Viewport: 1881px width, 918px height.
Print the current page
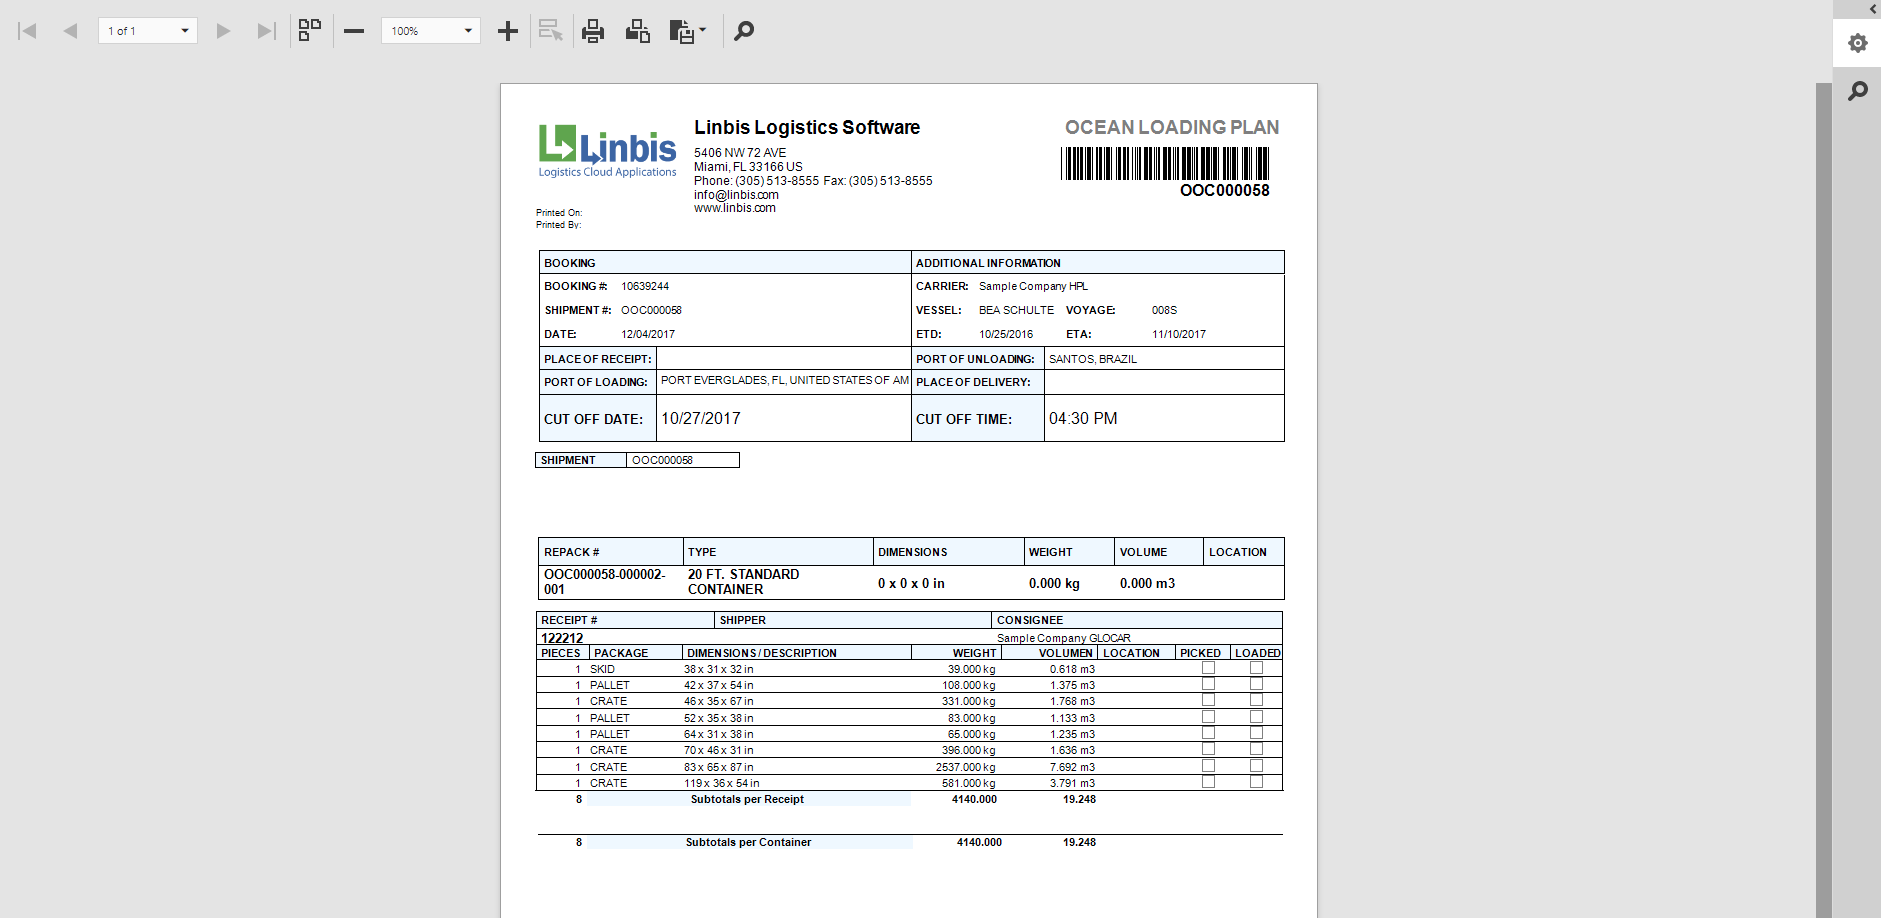click(638, 31)
